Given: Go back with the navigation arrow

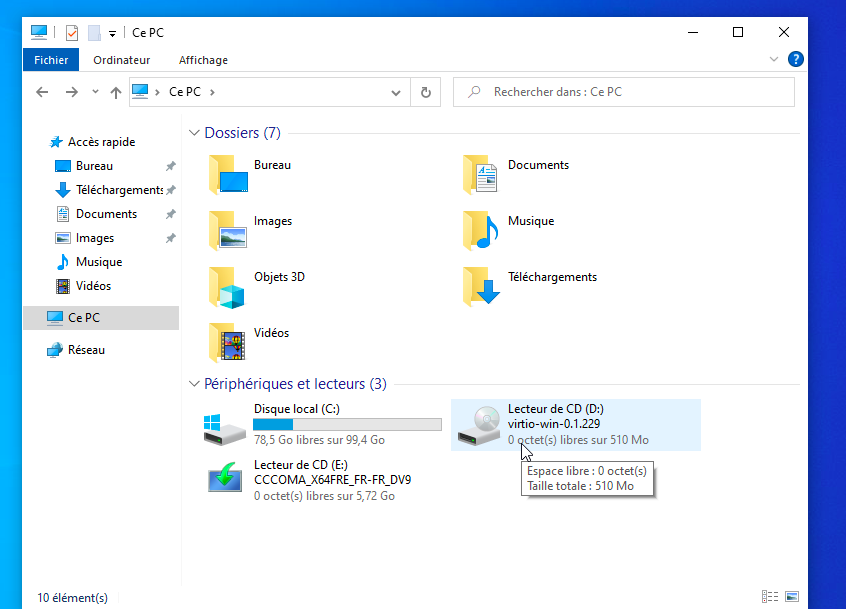Looking at the screenshot, I should pyautogui.click(x=41, y=91).
